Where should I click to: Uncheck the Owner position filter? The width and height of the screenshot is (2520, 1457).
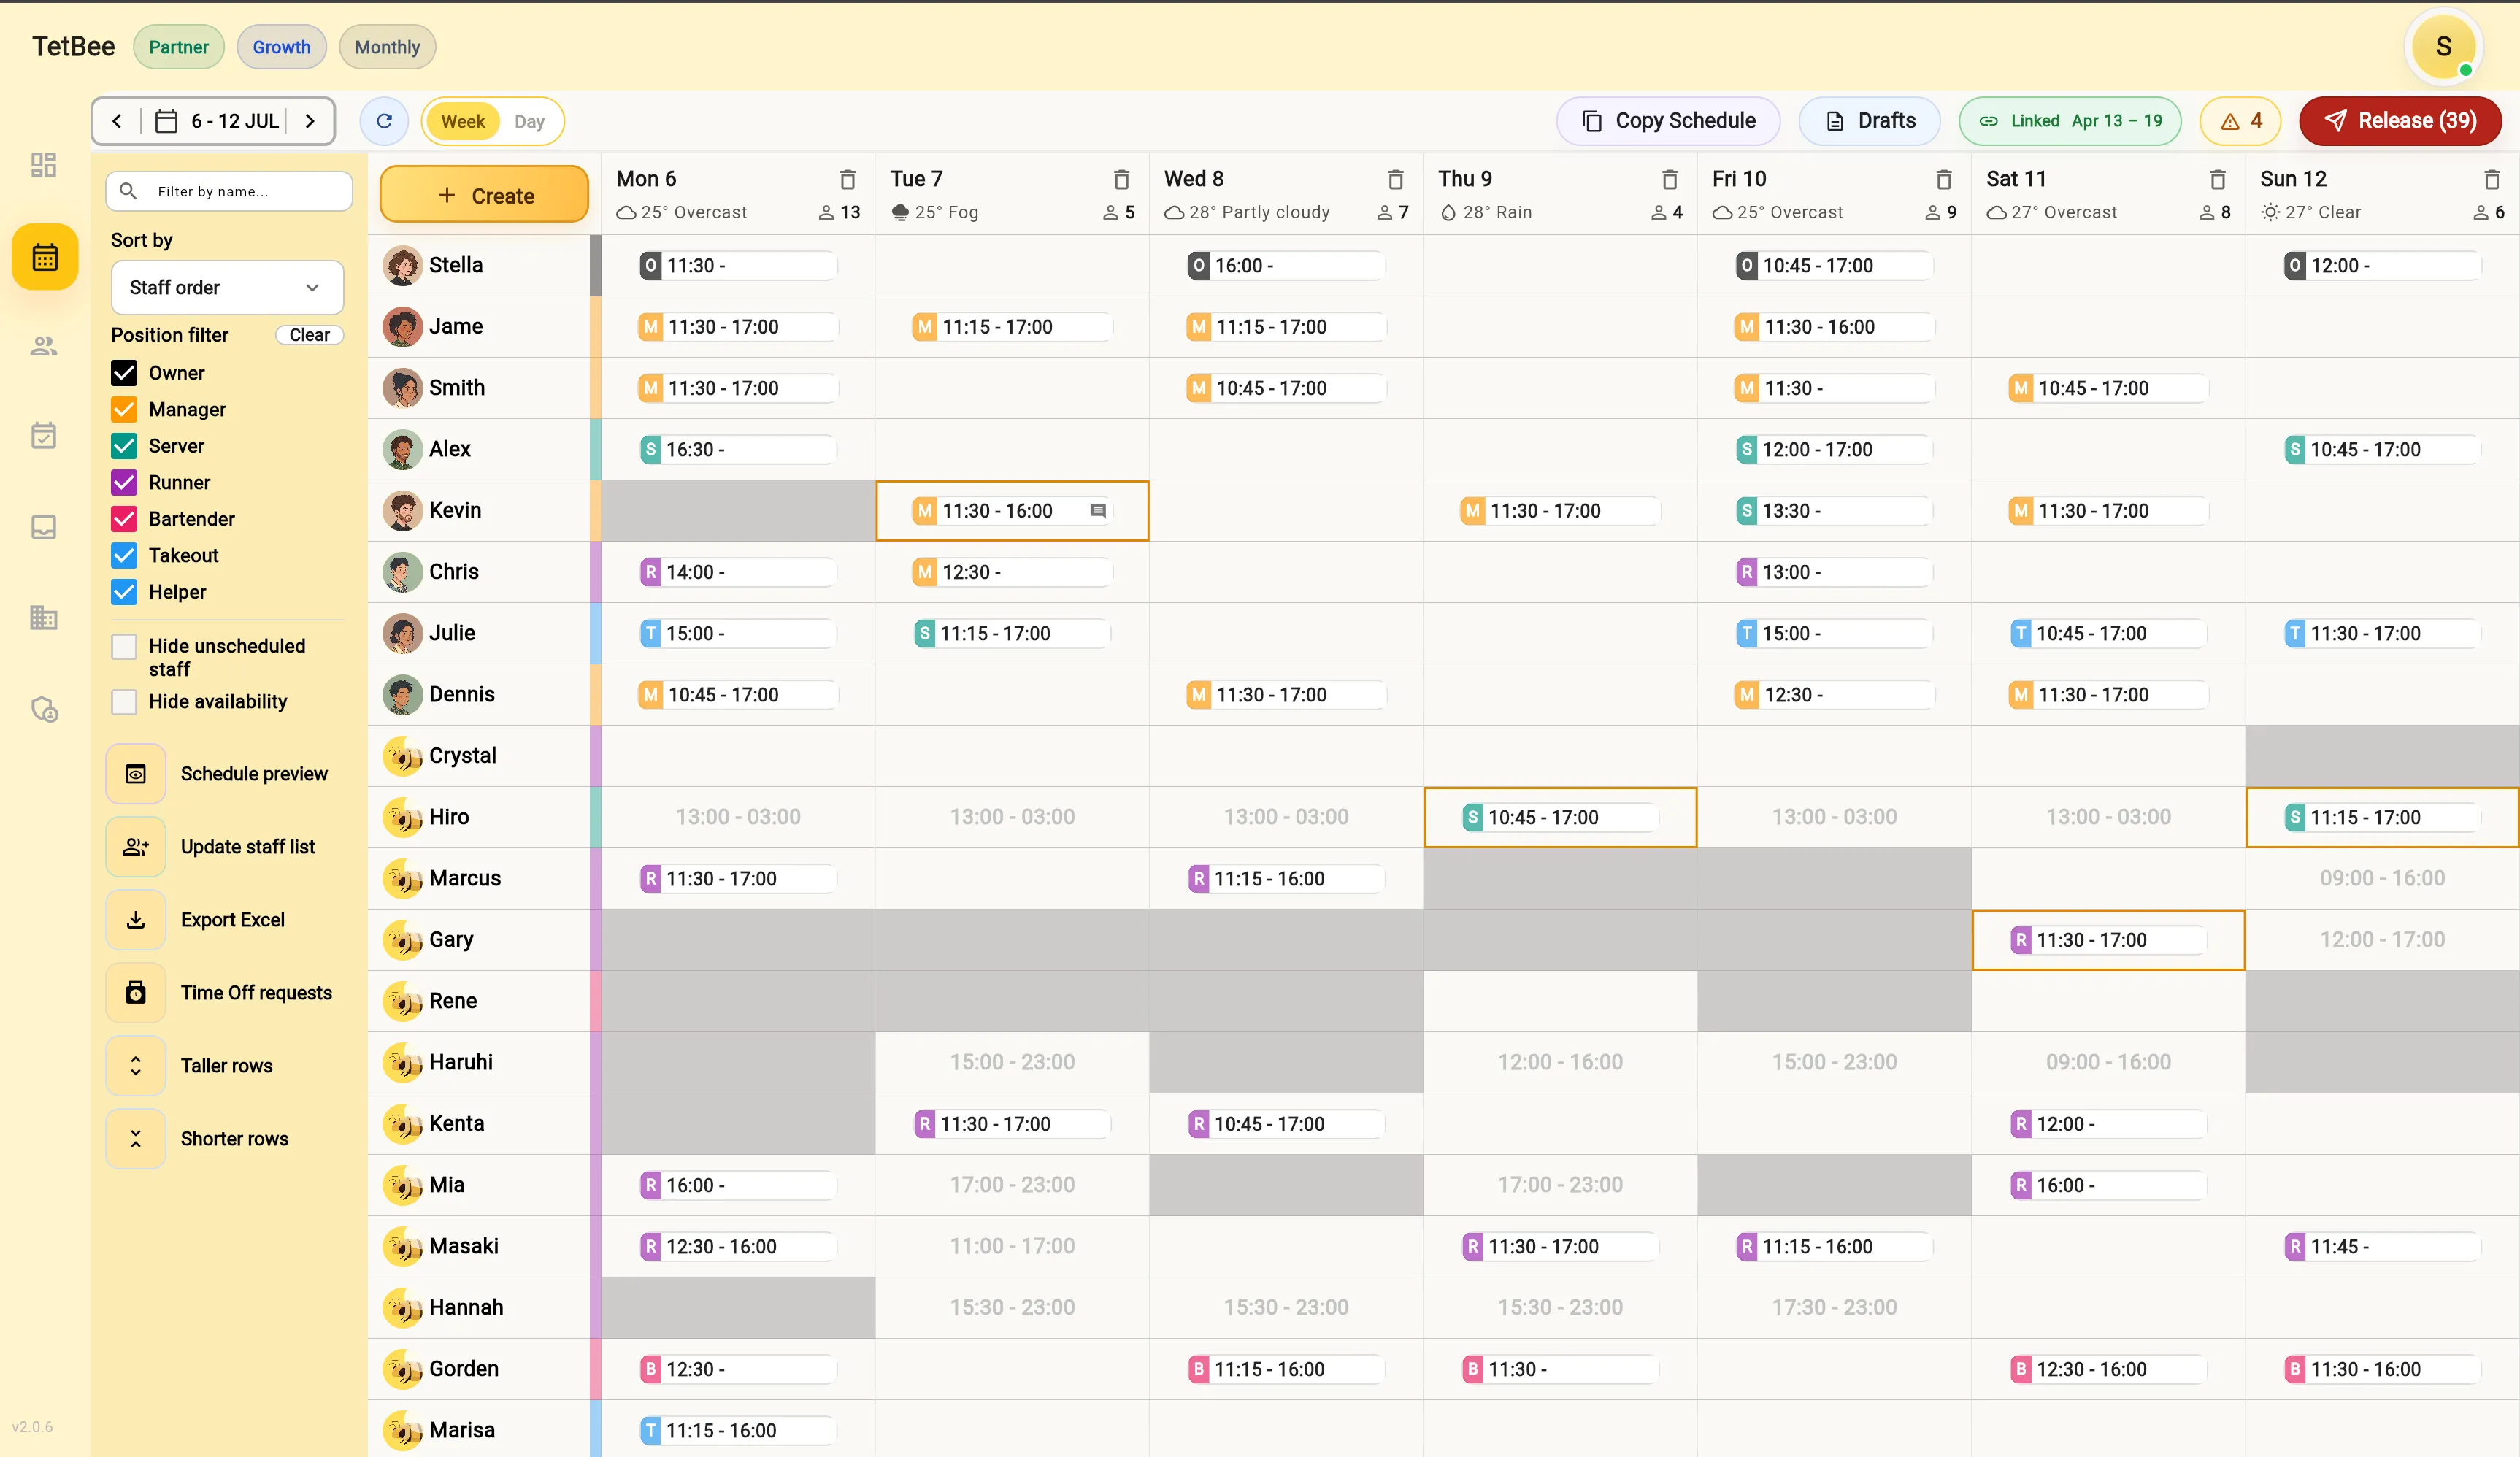point(124,373)
